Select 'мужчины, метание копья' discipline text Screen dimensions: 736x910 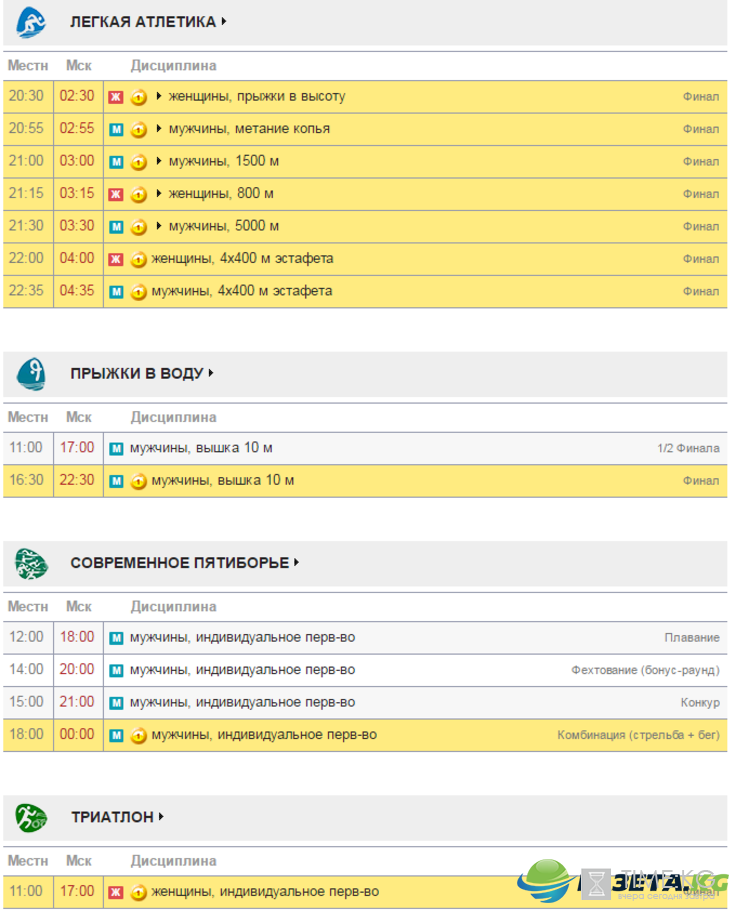pyautogui.click(x=249, y=129)
